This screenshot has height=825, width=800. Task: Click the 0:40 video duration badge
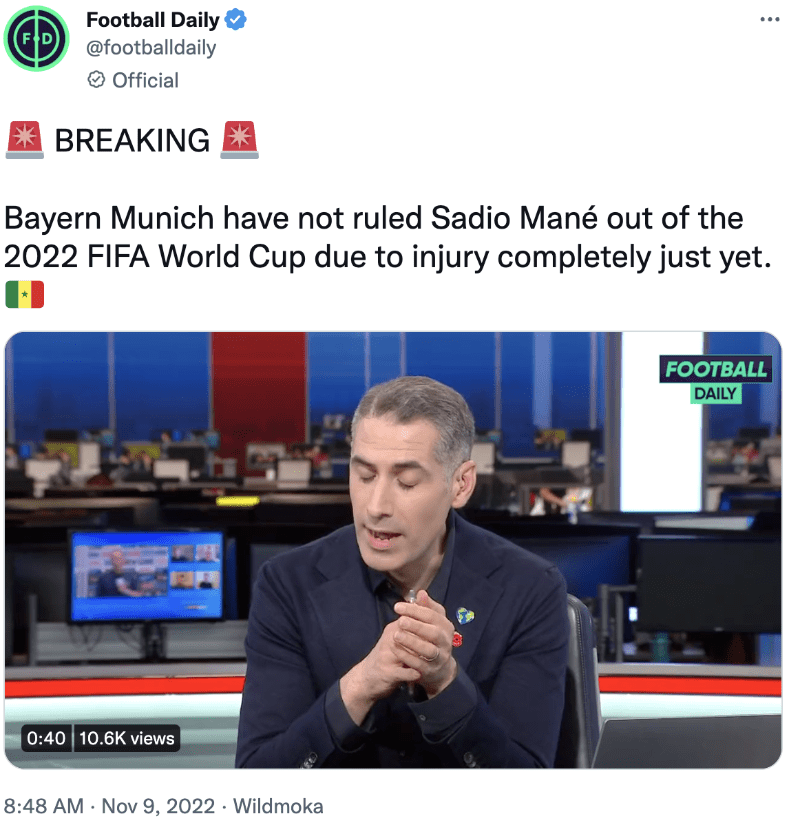pos(46,738)
